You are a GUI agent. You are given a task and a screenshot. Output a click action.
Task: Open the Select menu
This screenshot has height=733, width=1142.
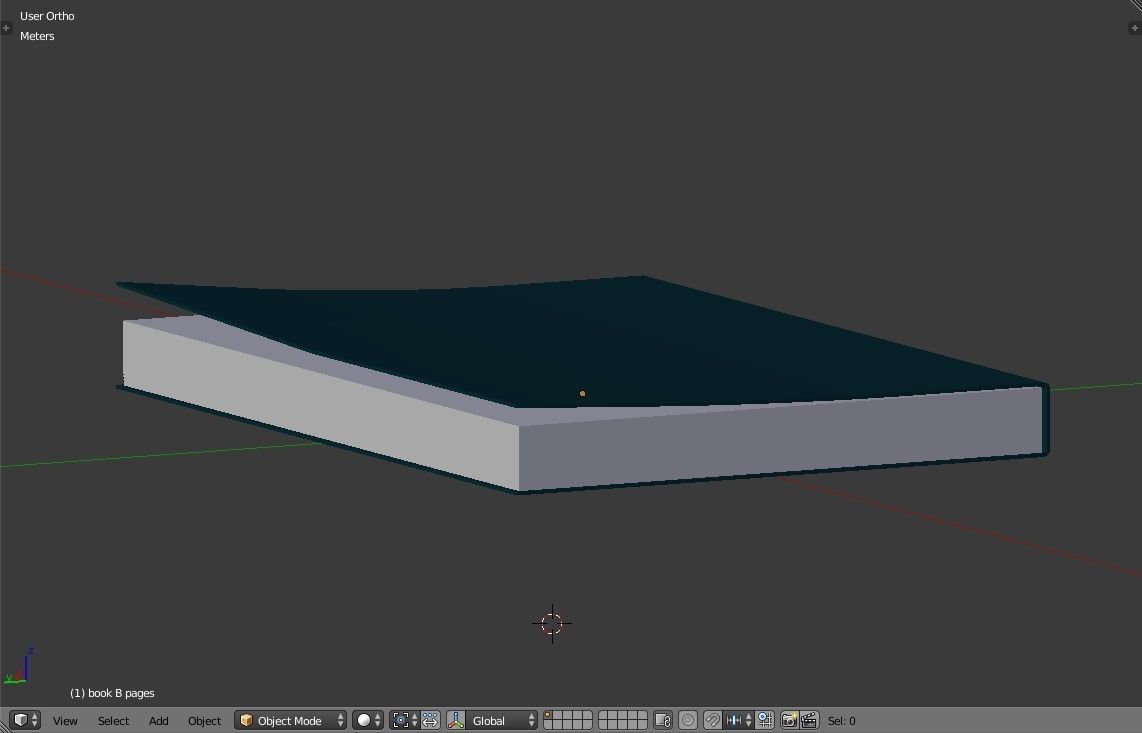pyautogui.click(x=113, y=721)
